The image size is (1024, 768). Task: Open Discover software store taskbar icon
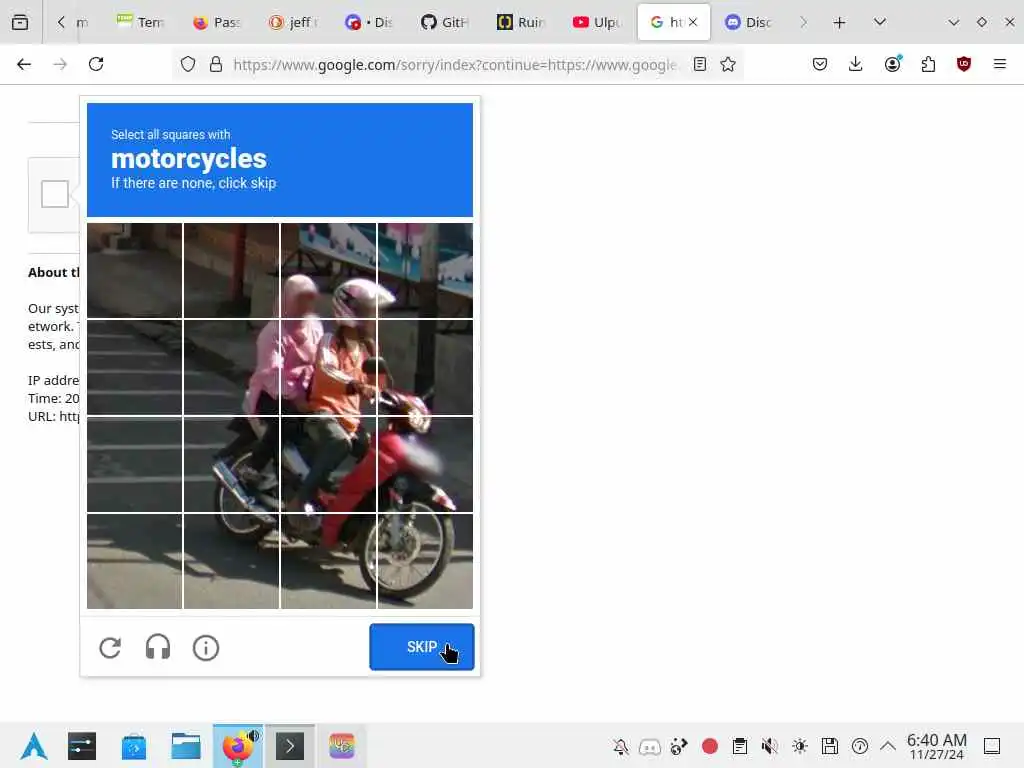click(134, 746)
